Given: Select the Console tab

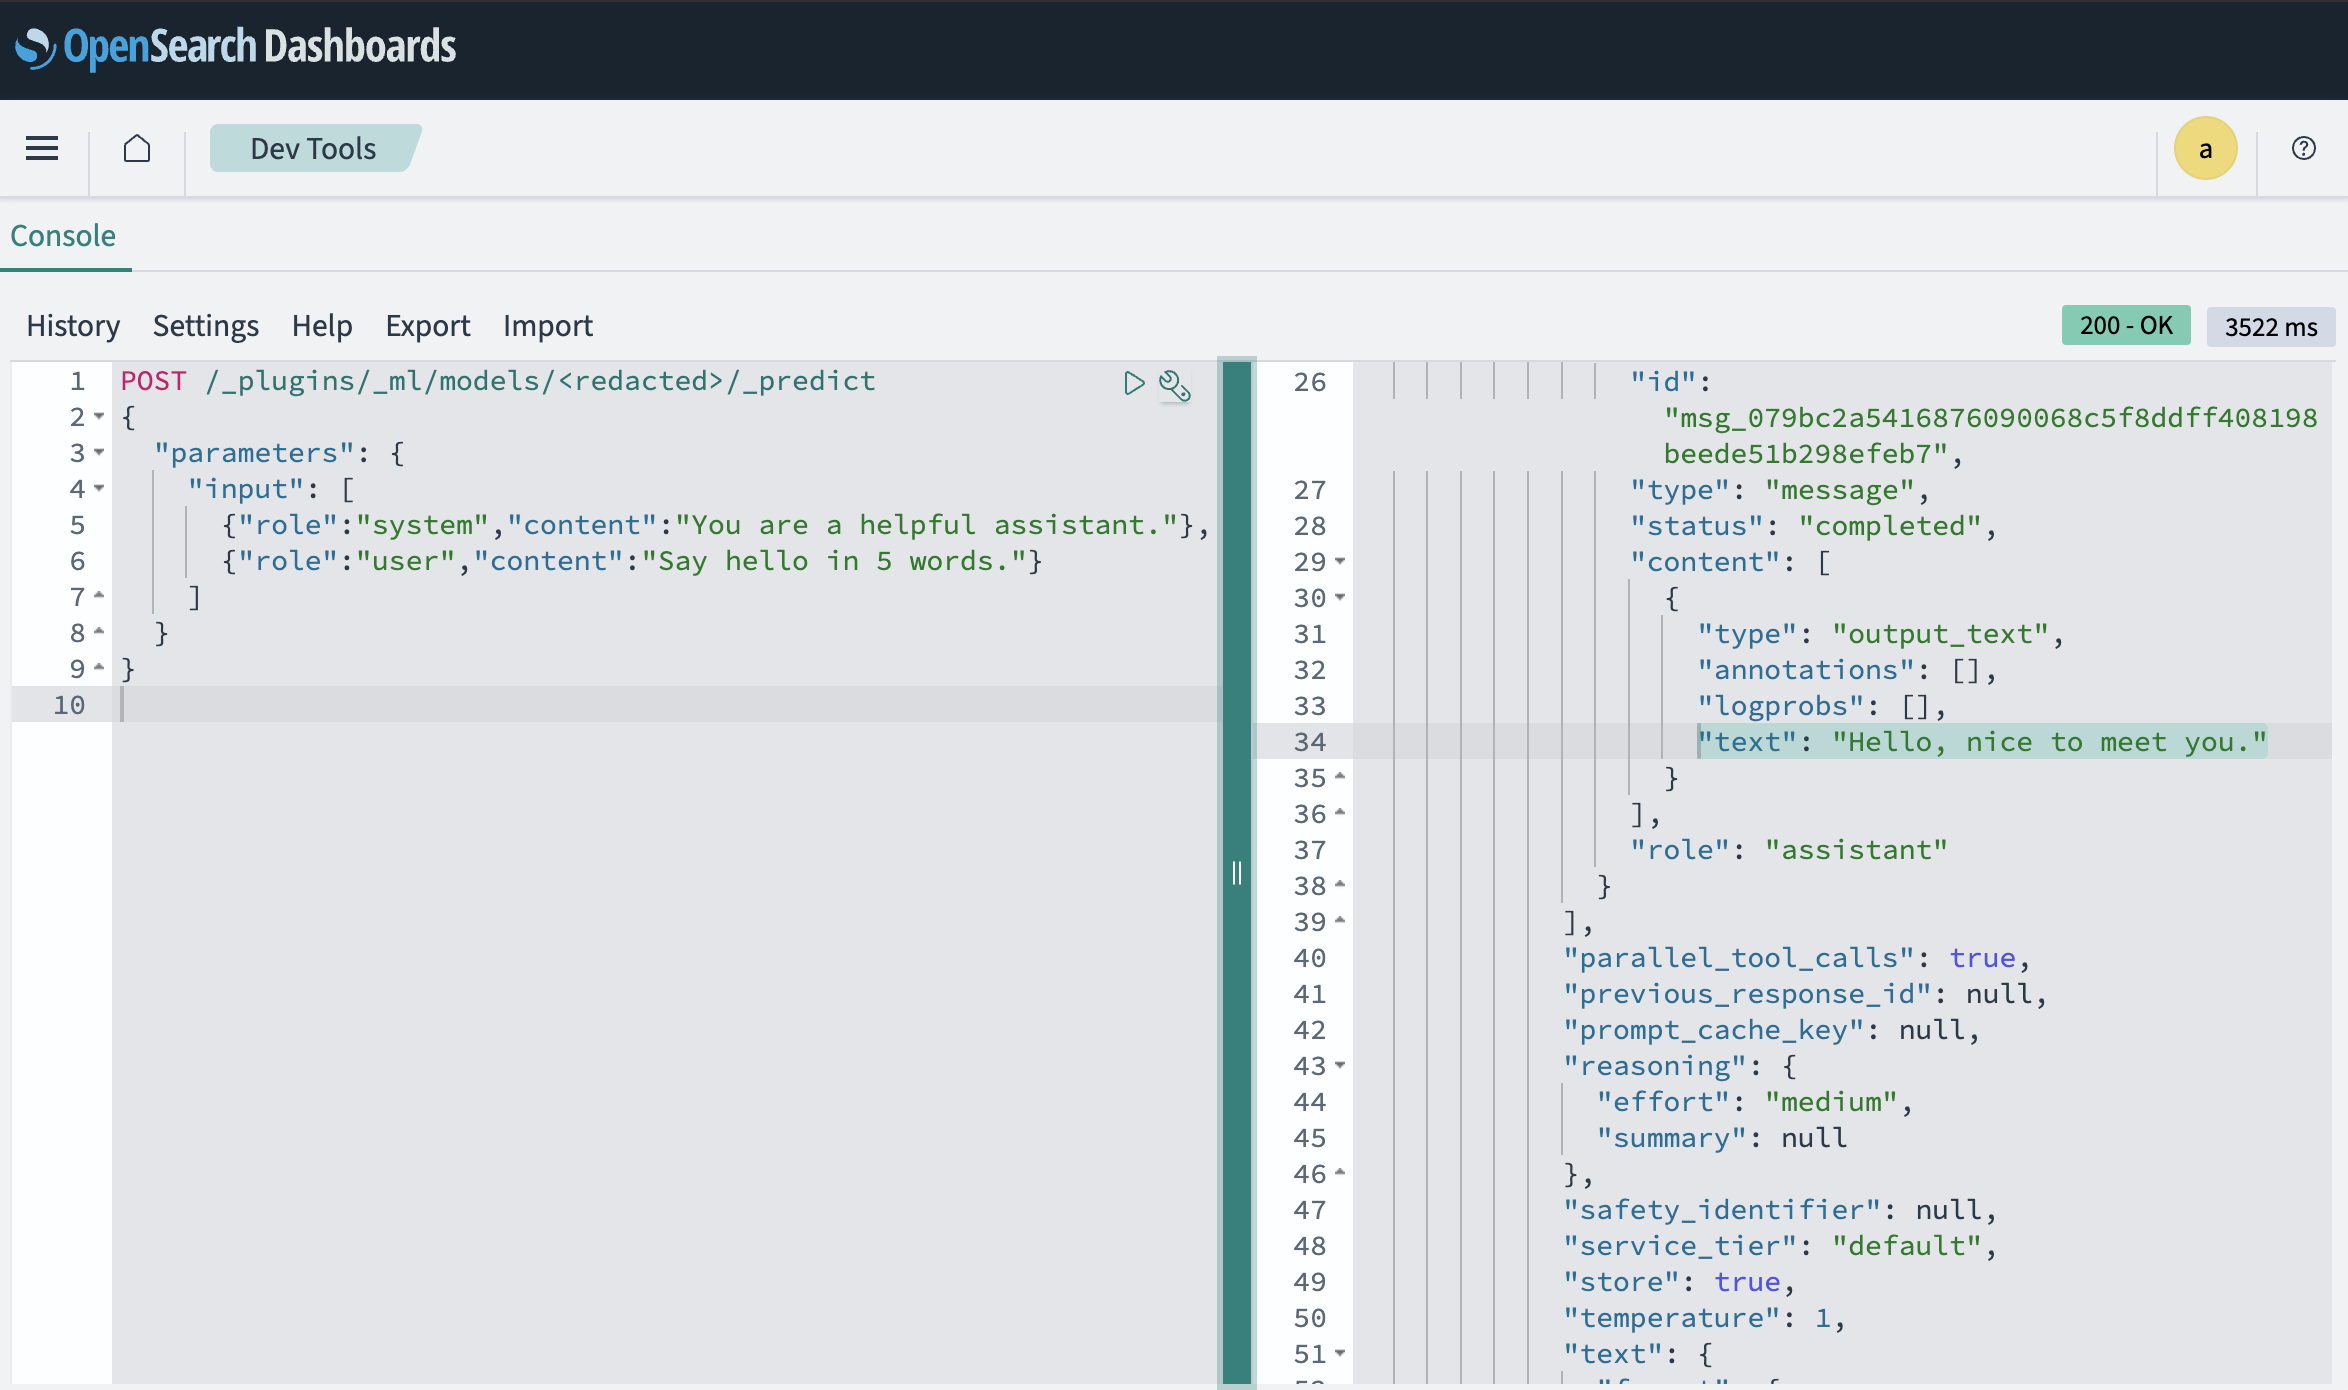Looking at the screenshot, I should [x=63, y=236].
